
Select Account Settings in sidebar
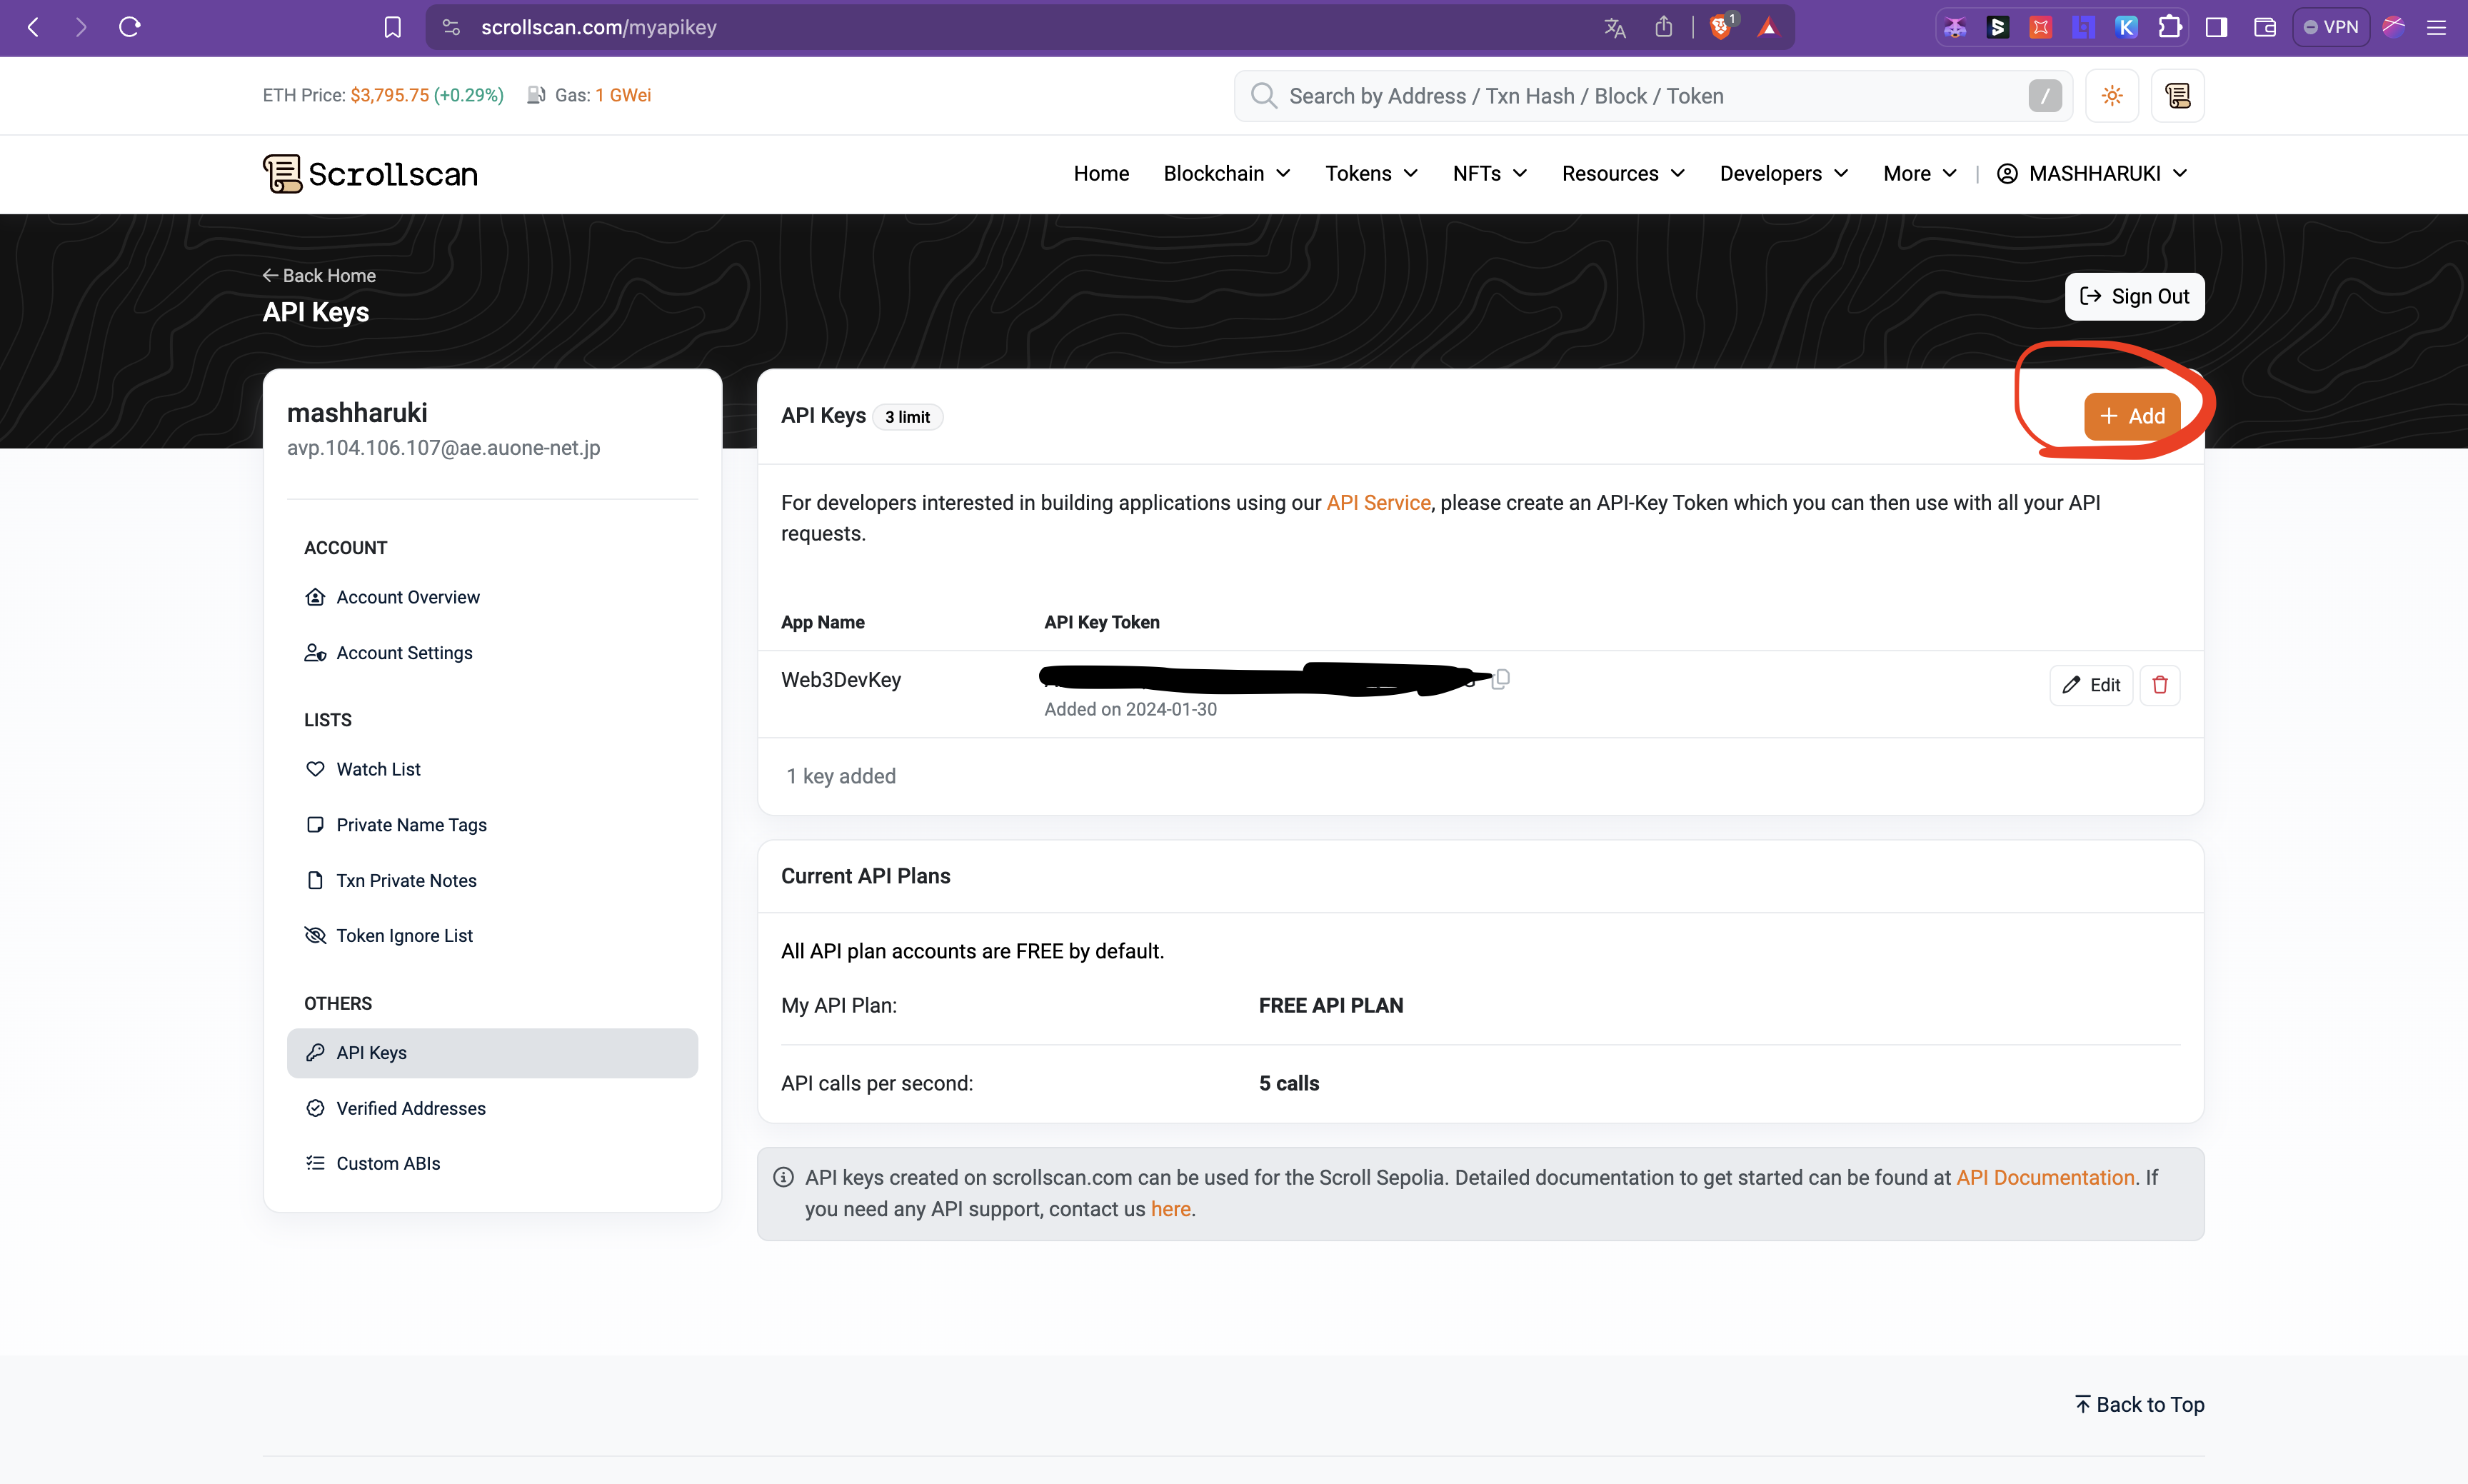coord(403,653)
